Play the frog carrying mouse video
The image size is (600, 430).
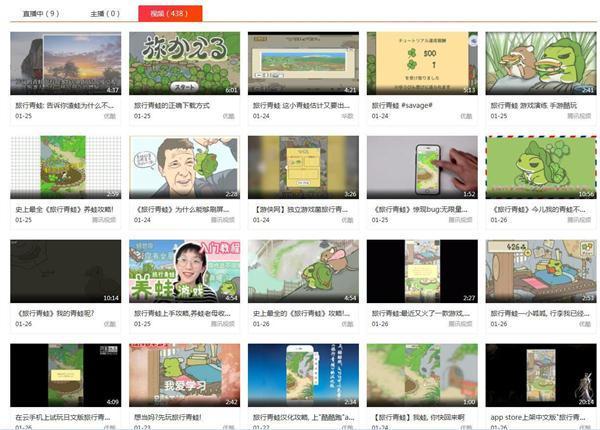(x=303, y=271)
